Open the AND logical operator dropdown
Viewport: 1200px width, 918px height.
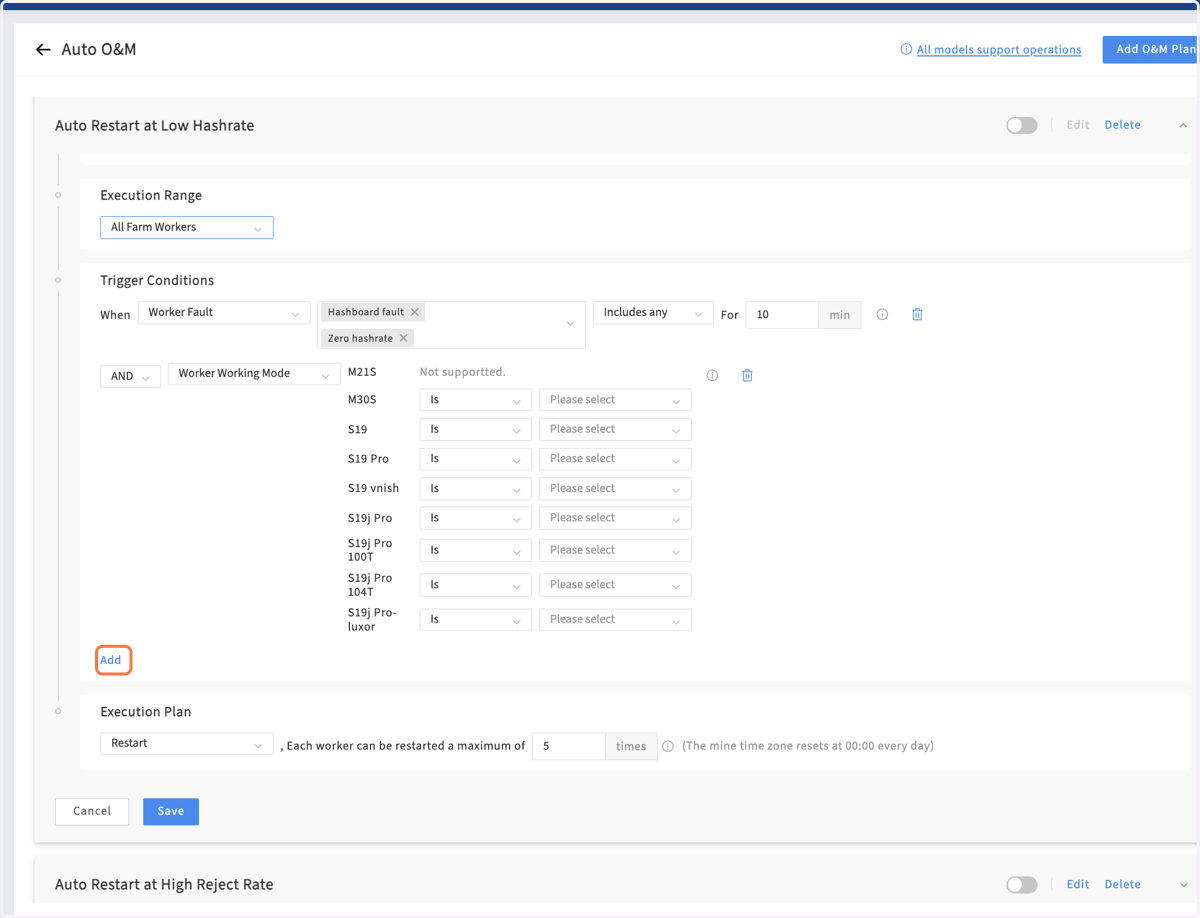pos(130,376)
